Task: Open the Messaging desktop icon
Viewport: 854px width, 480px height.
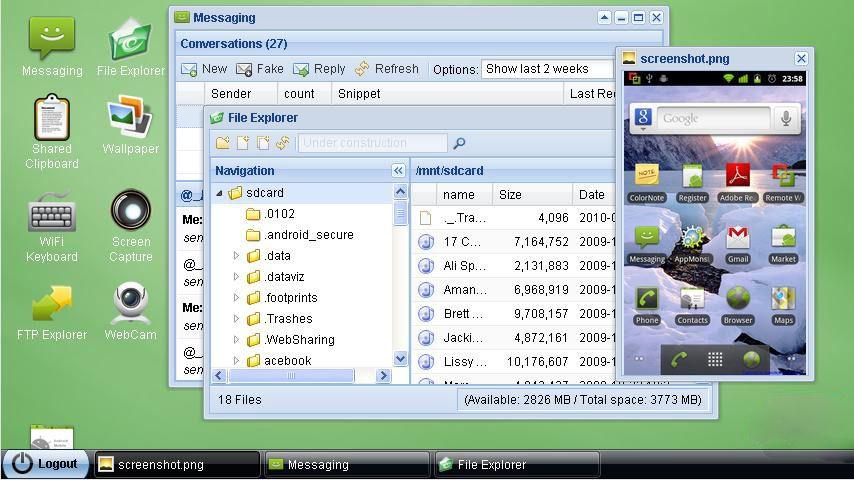Action: 52,46
